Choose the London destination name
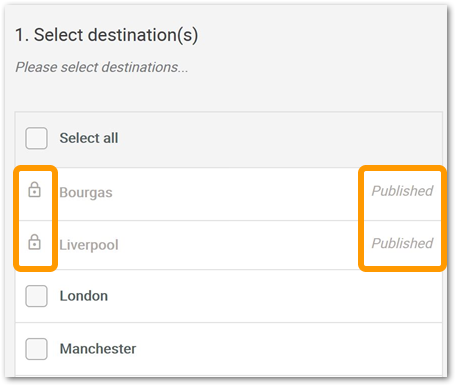 (84, 296)
